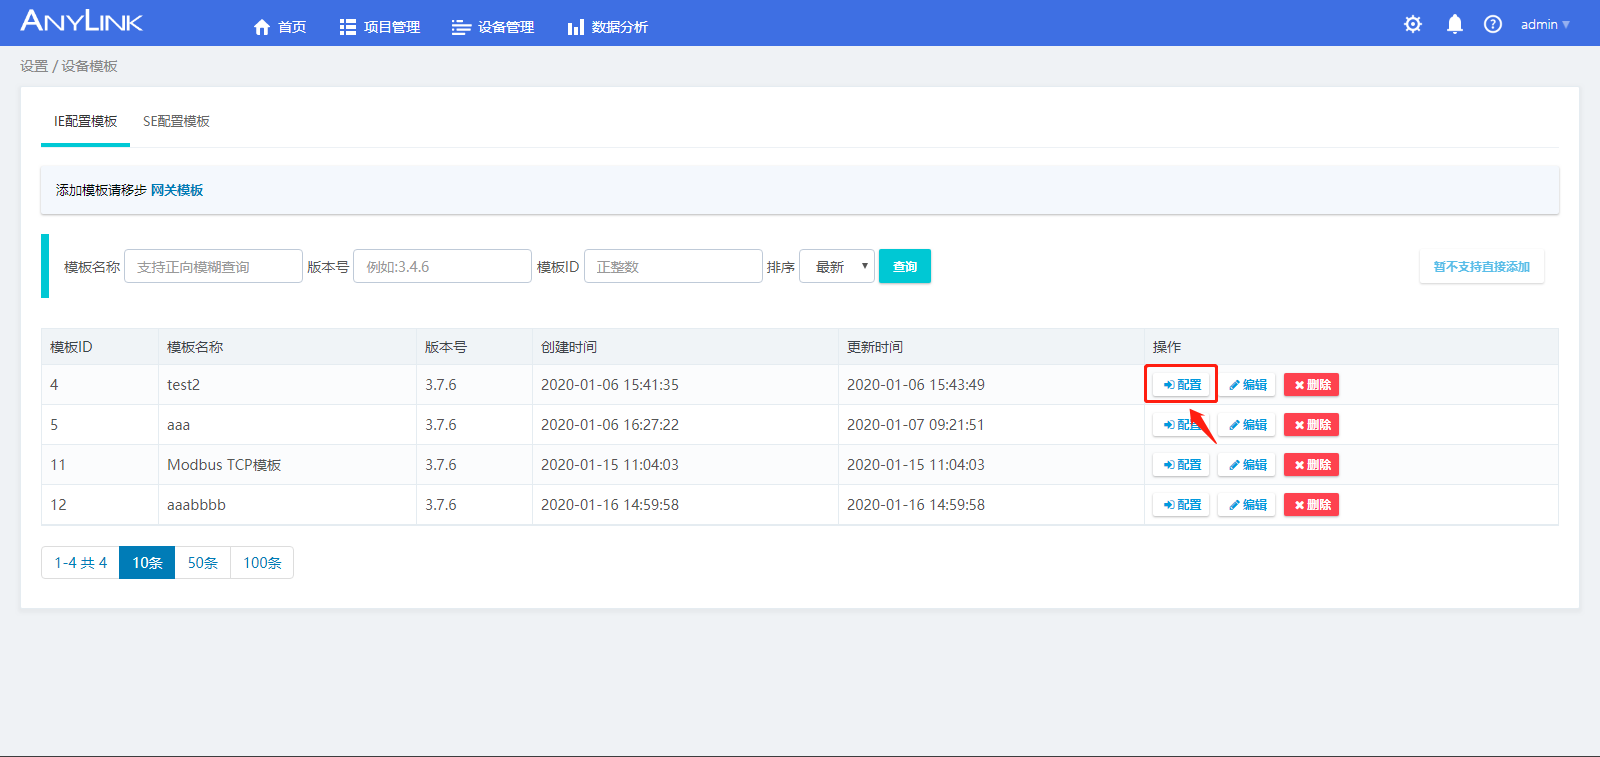The width and height of the screenshot is (1600, 757).
Task: Select 50条 per page
Action: click(203, 563)
